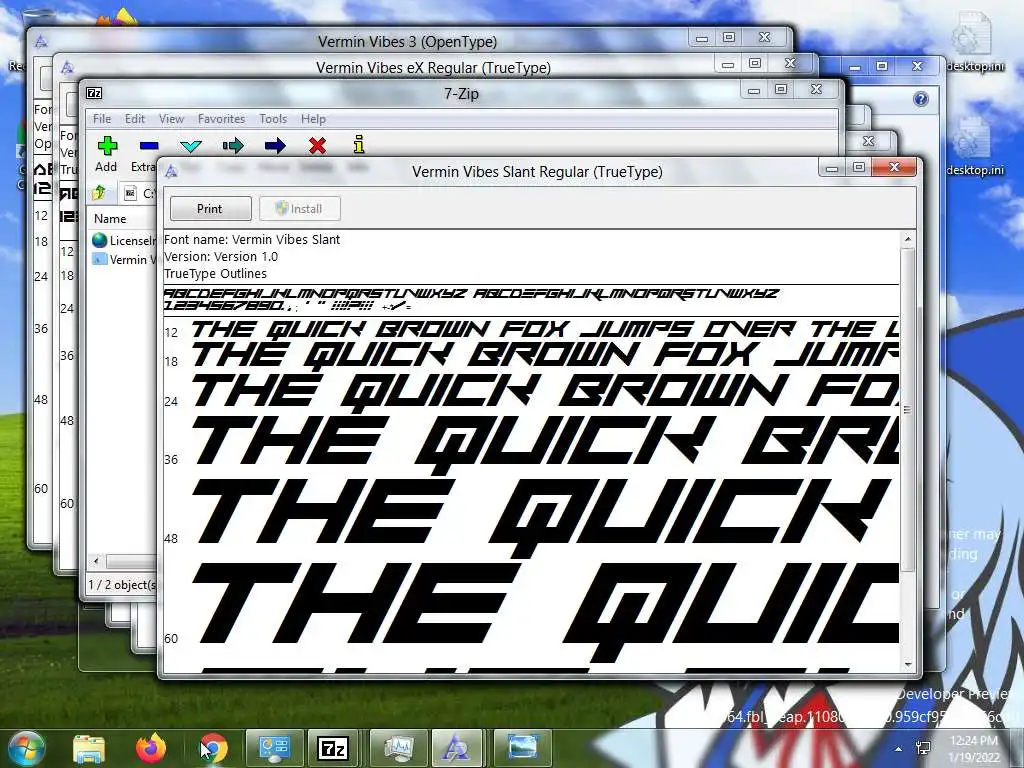The image size is (1024, 768).
Task: Select the License file row in 7-Zip
Action: (124, 240)
